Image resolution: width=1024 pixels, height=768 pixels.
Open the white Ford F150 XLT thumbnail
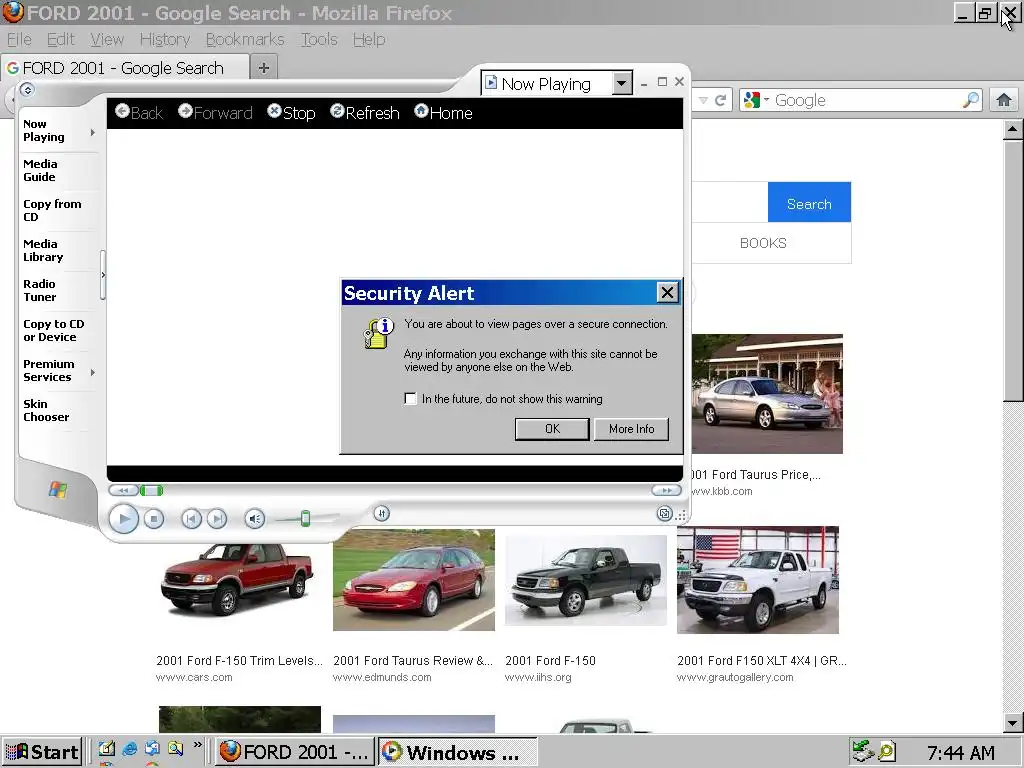(758, 580)
